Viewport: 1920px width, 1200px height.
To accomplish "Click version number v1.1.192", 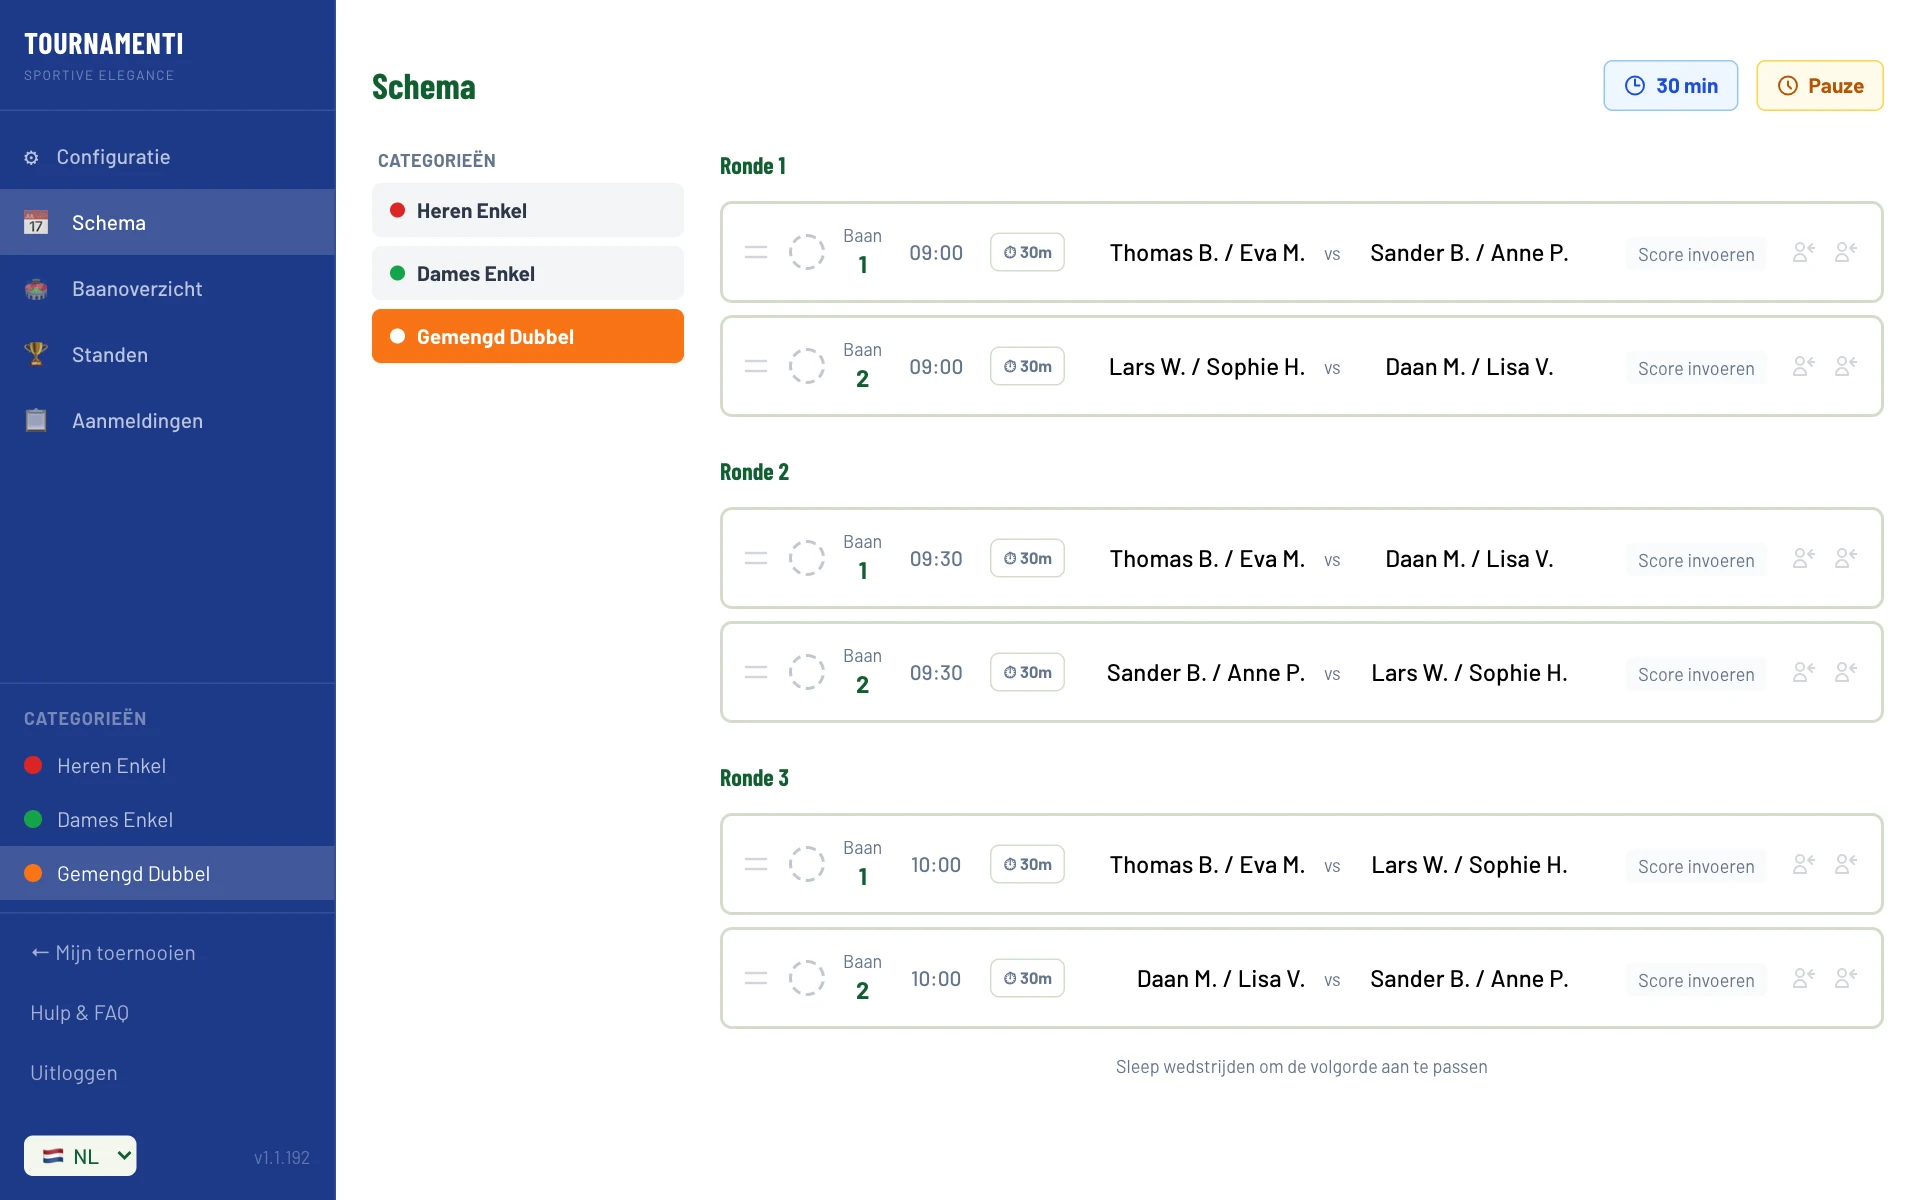I will click(x=282, y=1158).
